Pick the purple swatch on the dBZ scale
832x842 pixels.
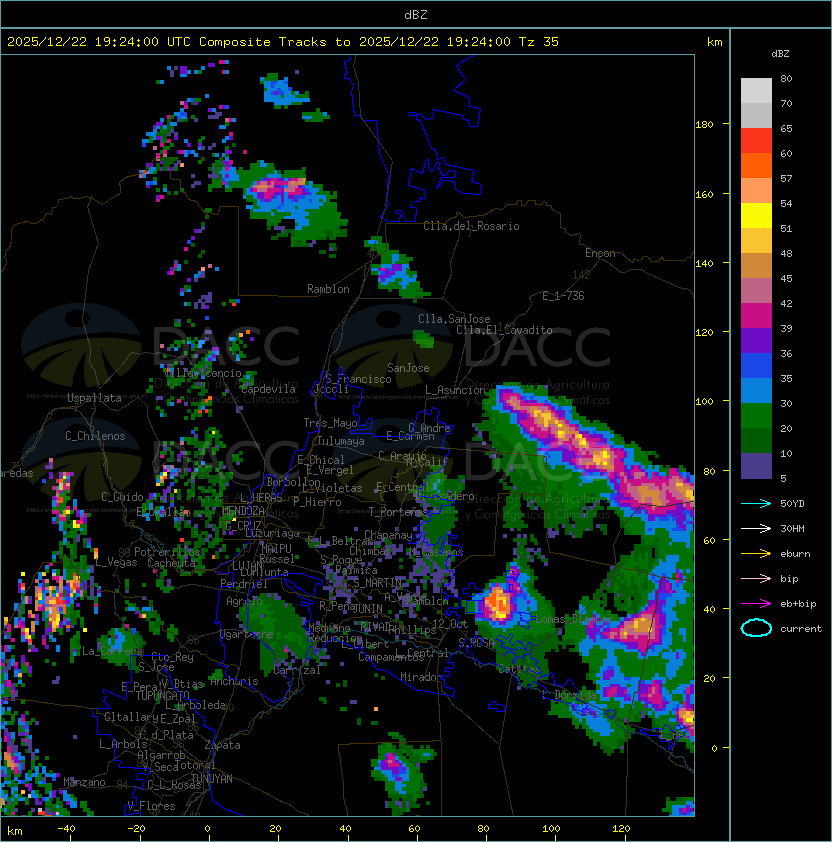[756, 341]
